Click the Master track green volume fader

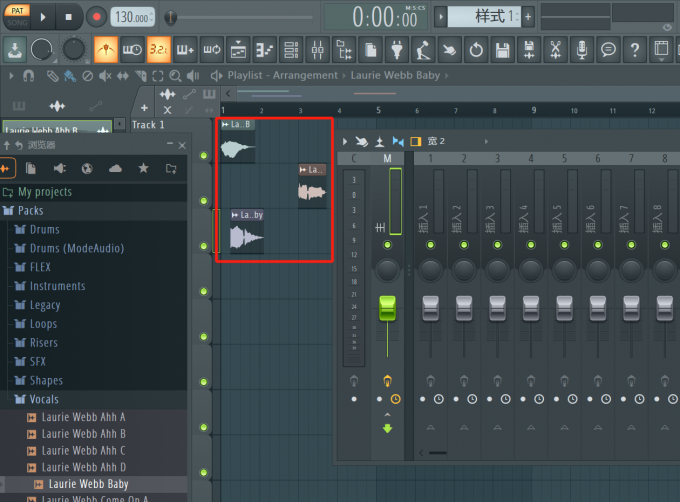(387, 308)
